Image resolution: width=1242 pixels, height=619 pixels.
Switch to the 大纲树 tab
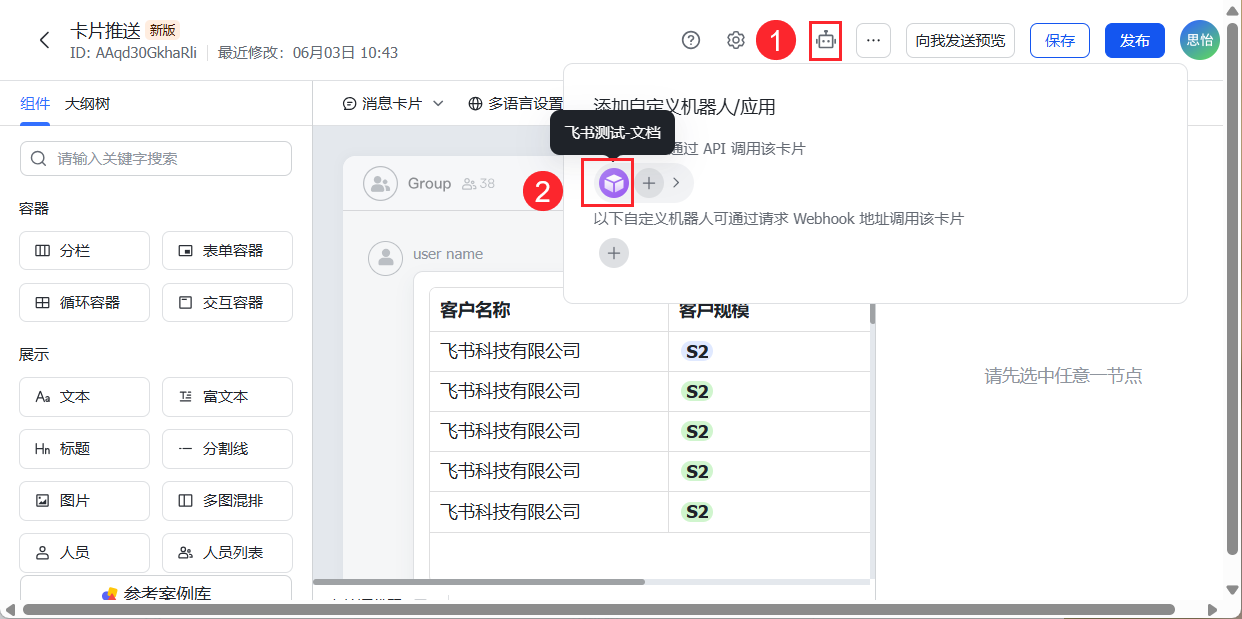87,103
